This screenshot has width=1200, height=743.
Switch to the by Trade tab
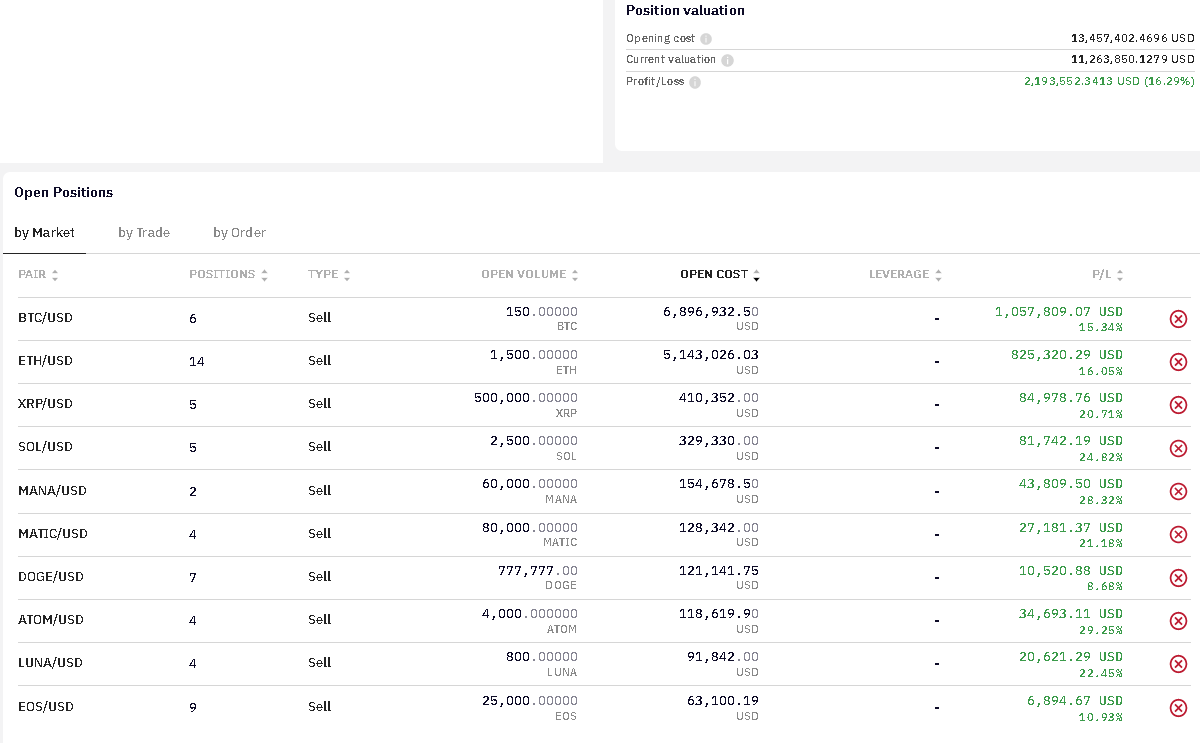(x=144, y=233)
